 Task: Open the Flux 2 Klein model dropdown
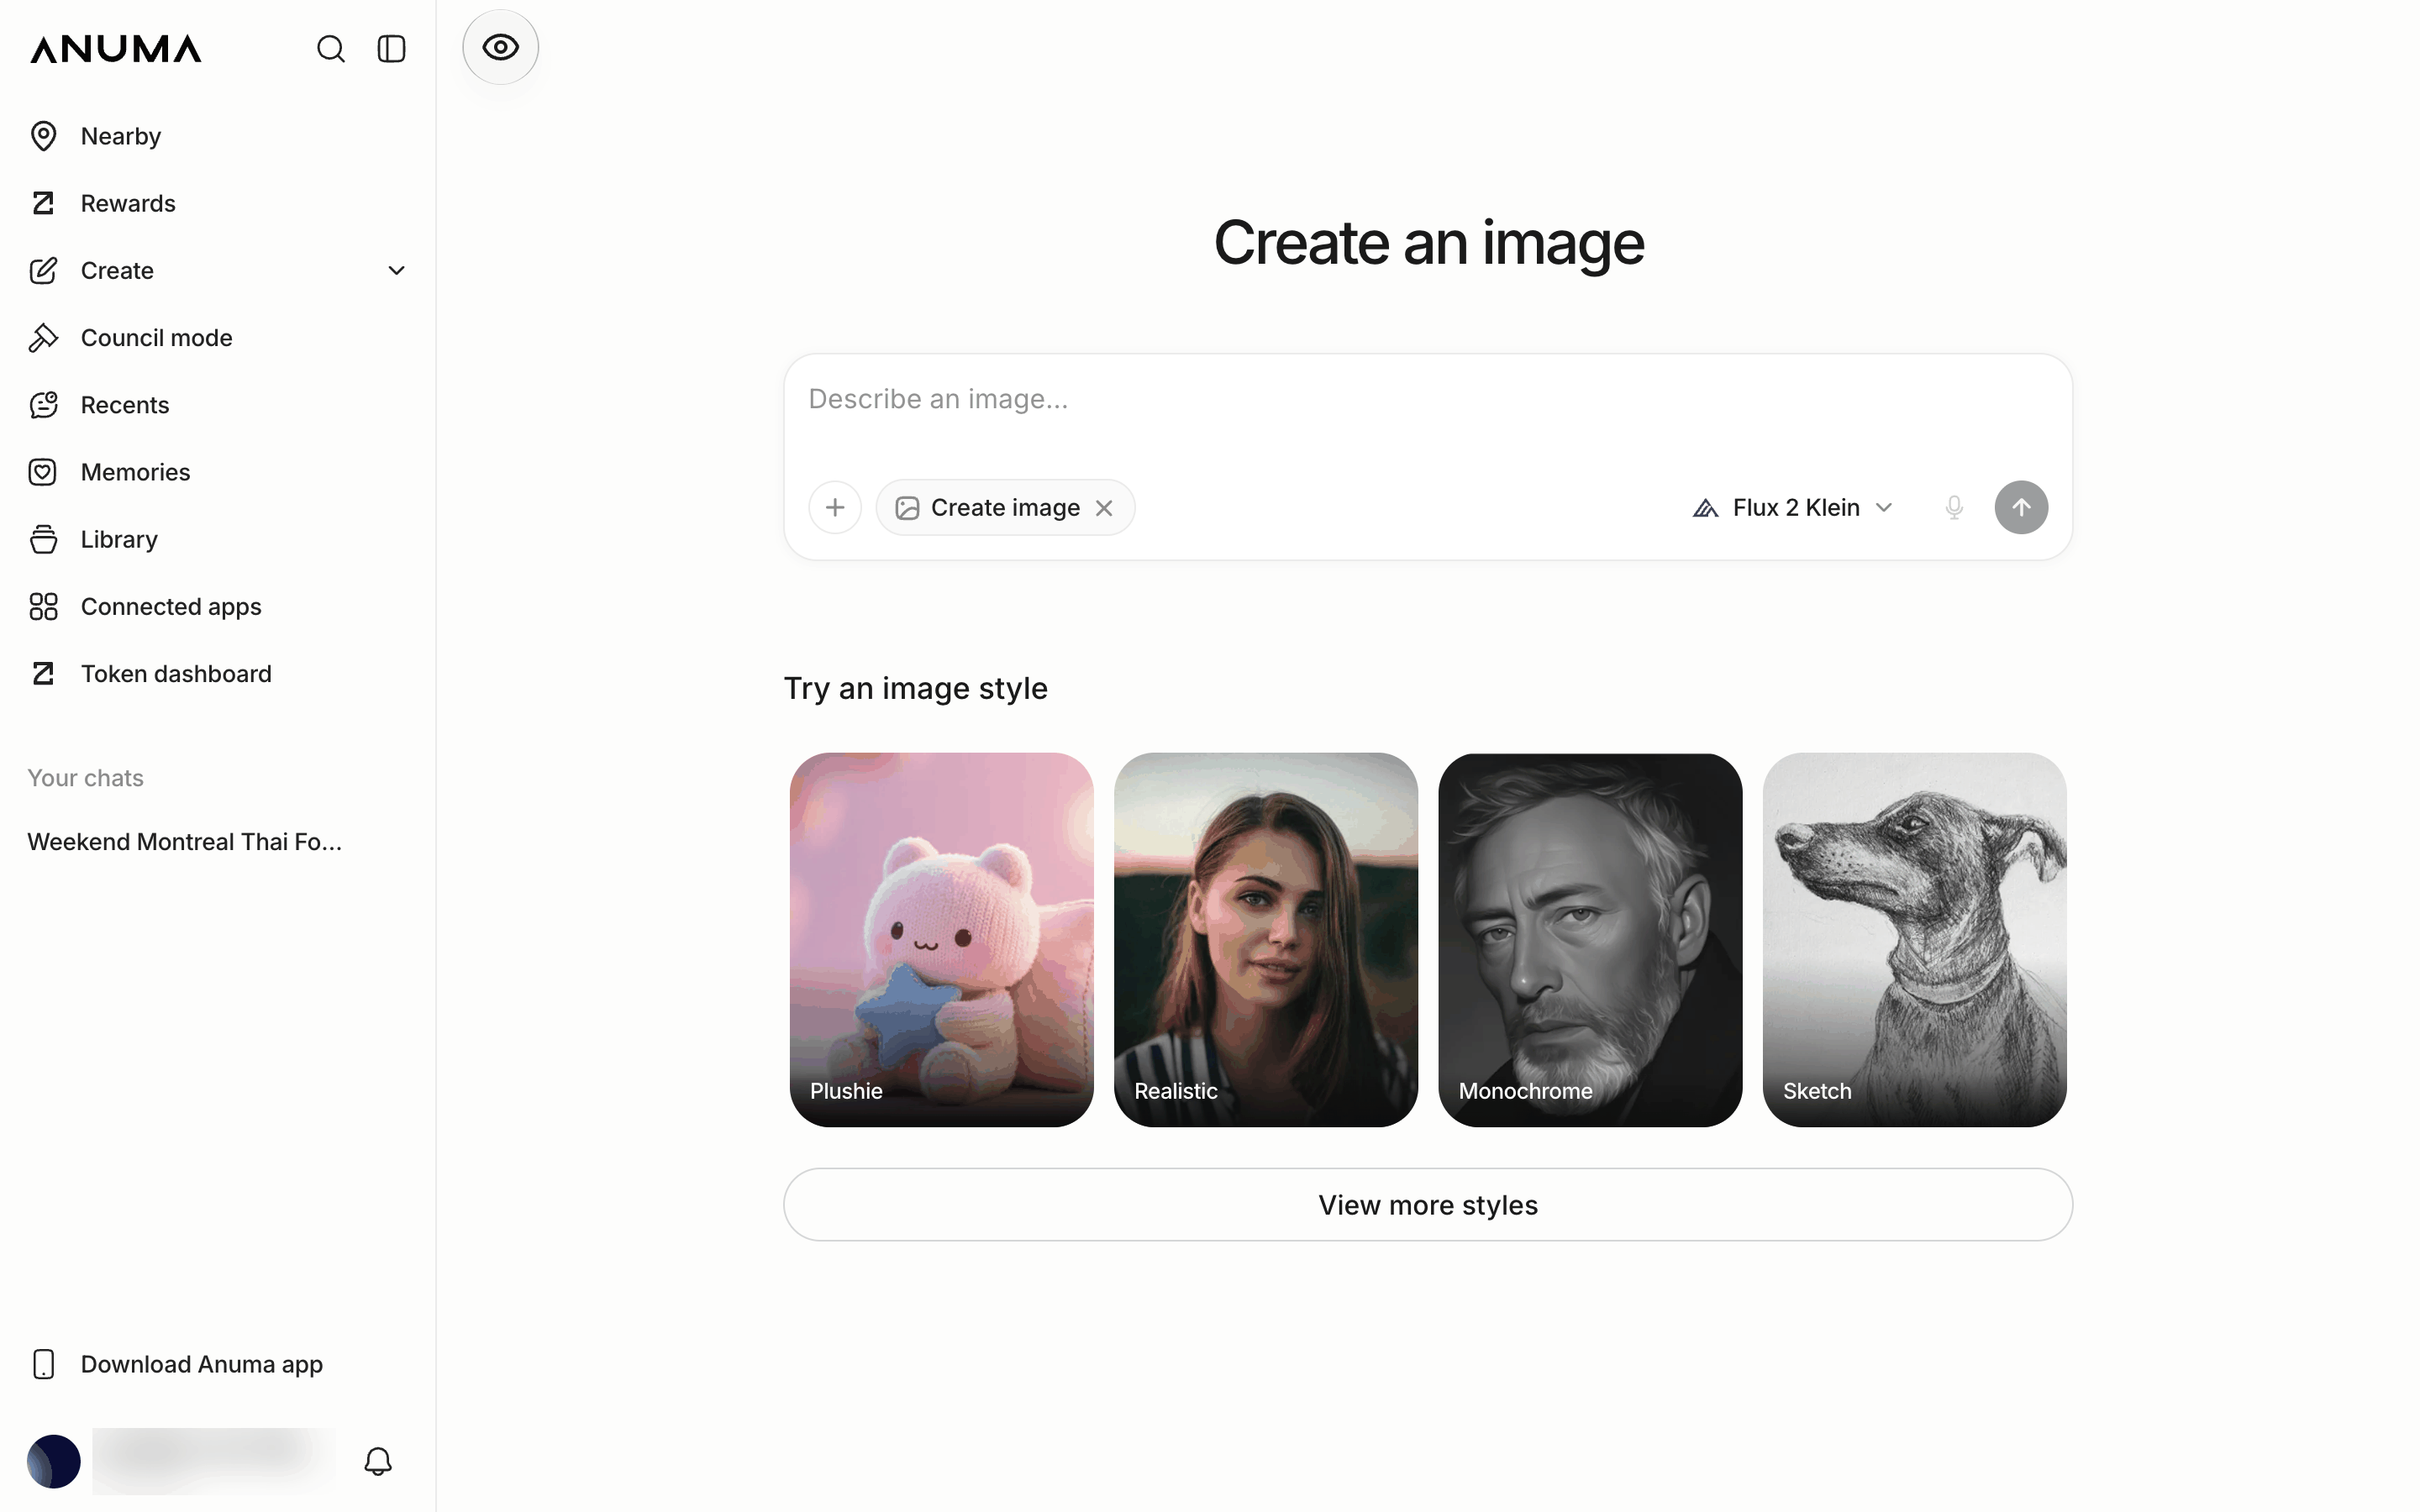pos(1792,508)
